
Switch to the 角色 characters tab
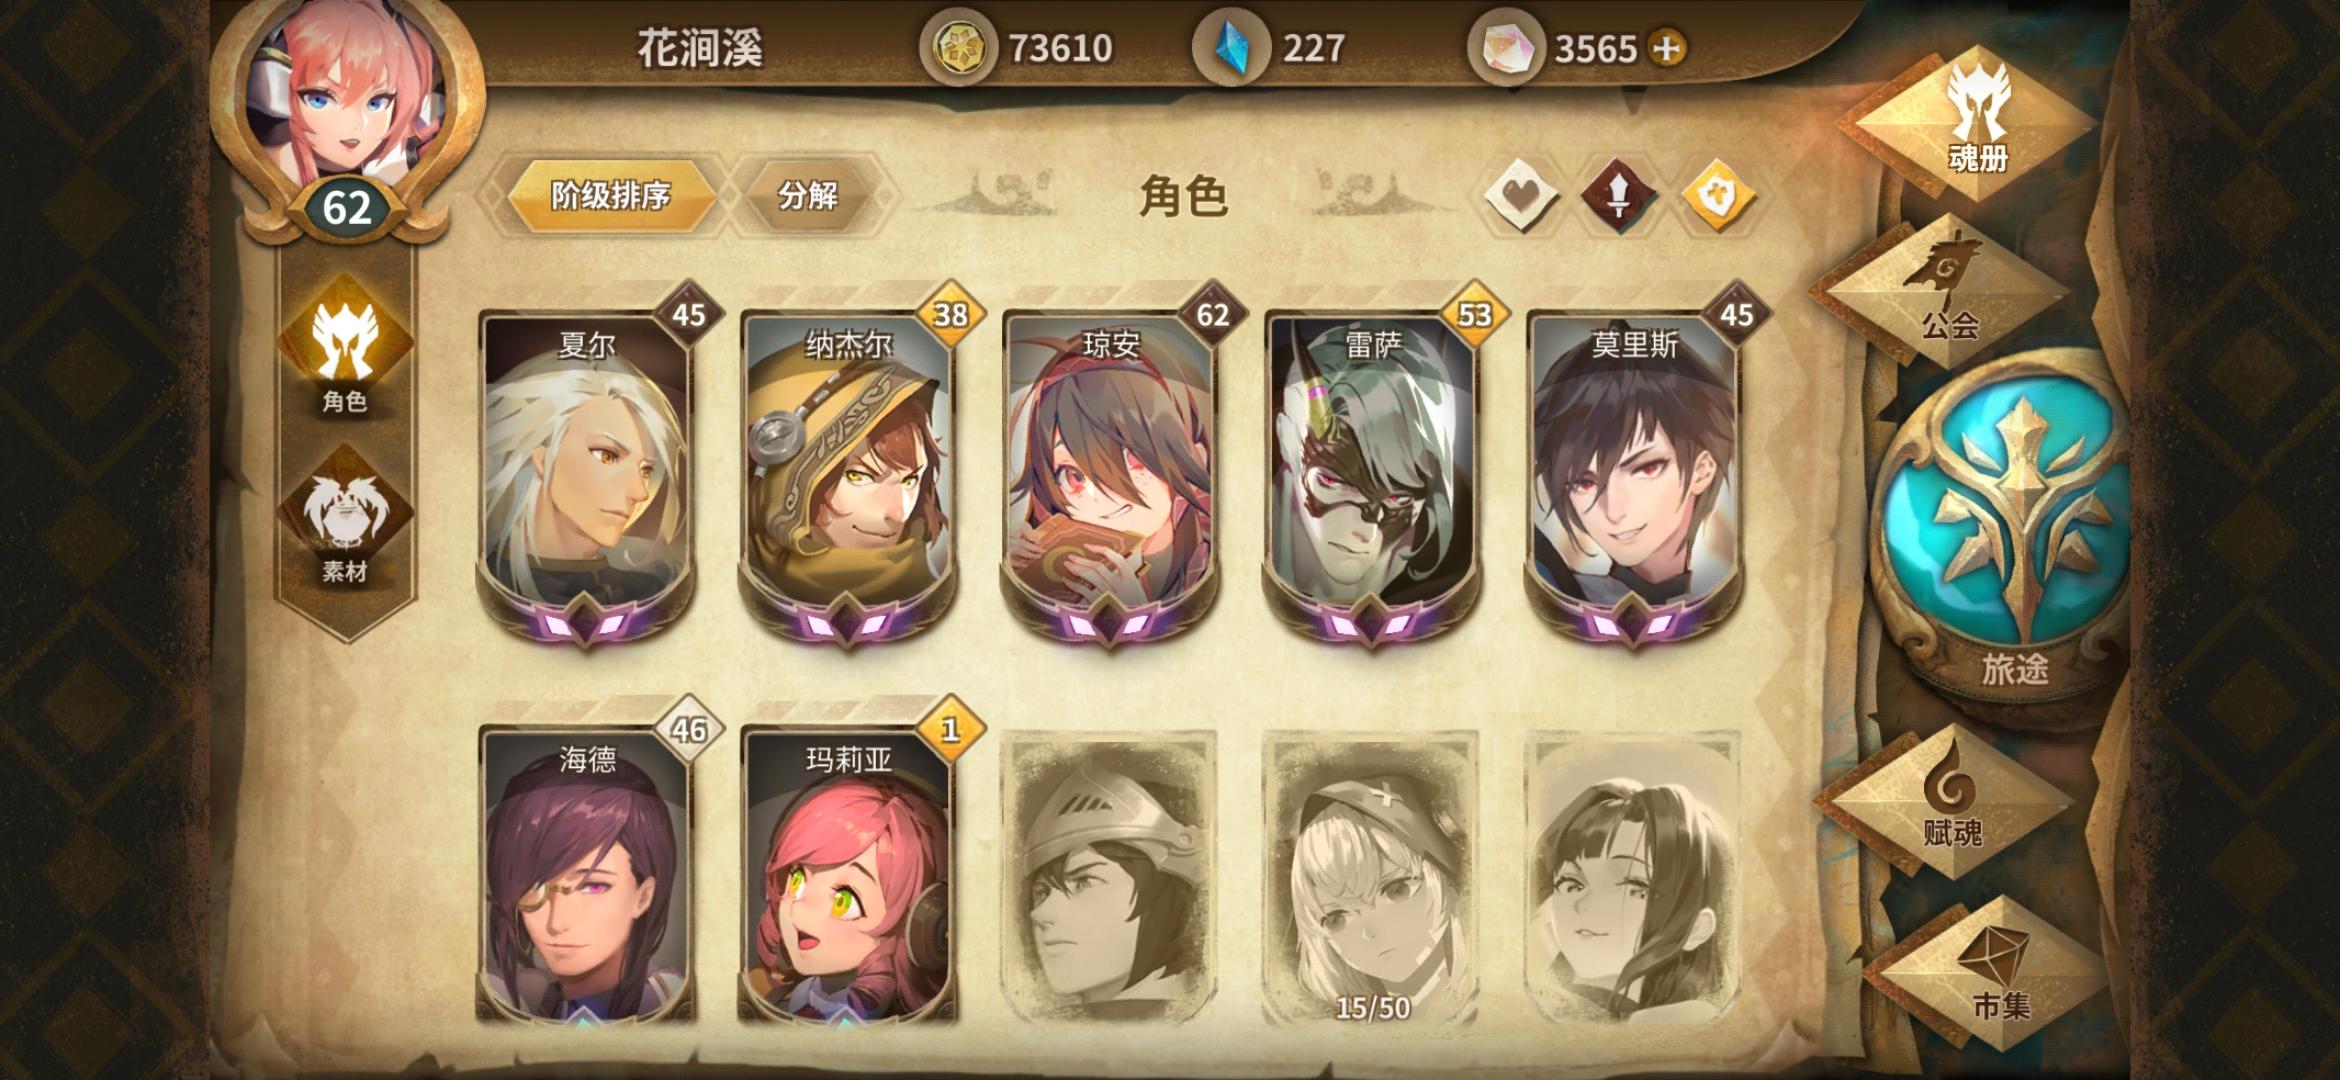(x=344, y=345)
